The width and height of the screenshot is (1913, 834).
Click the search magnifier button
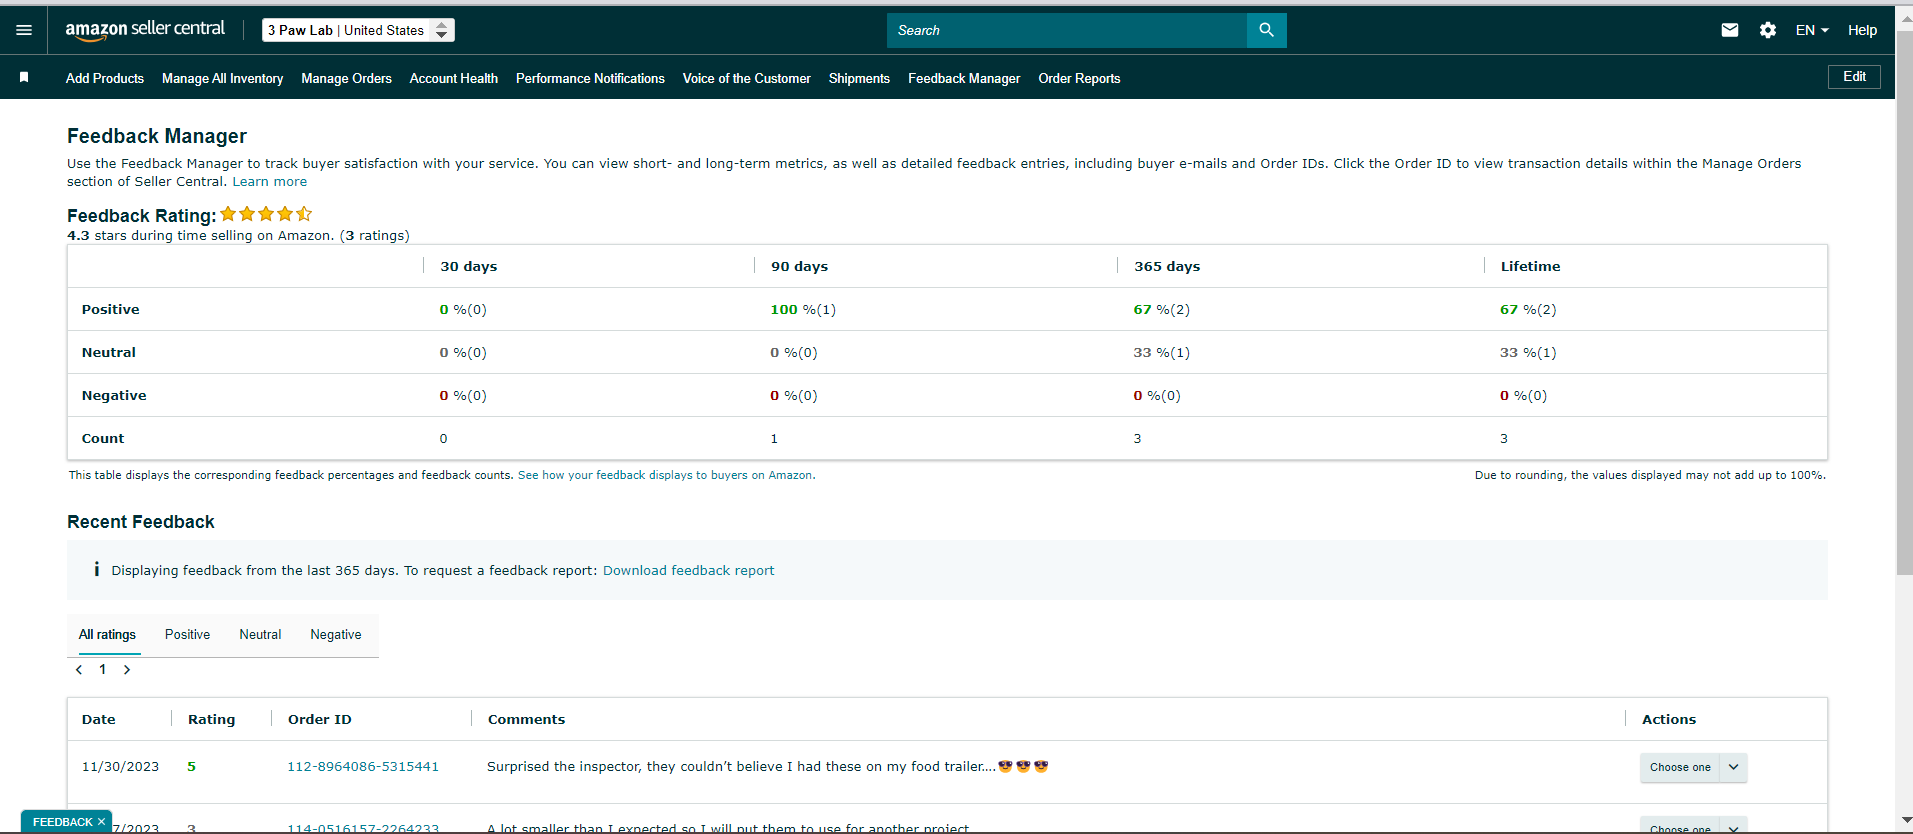1266,30
